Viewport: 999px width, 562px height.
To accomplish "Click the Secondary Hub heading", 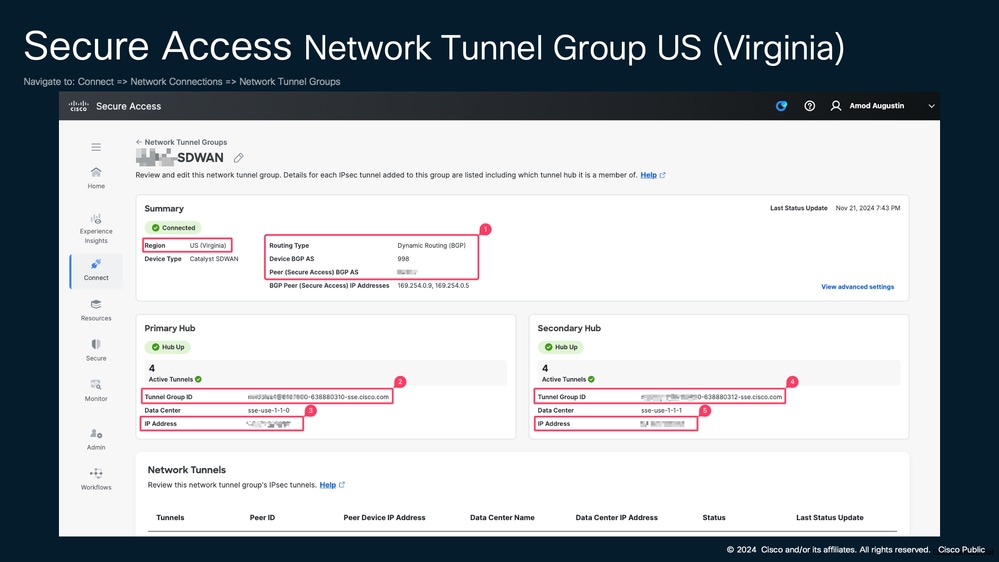I will [x=569, y=328].
